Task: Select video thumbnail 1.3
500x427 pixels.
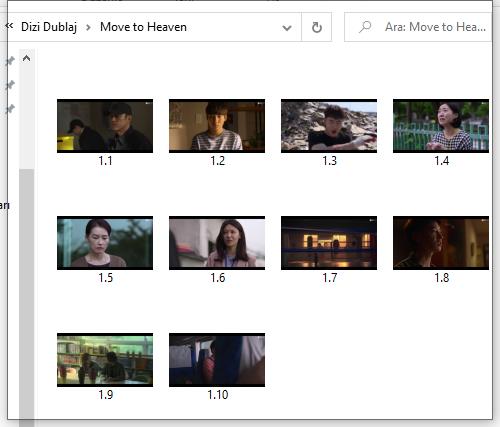Action: point(329,126)
